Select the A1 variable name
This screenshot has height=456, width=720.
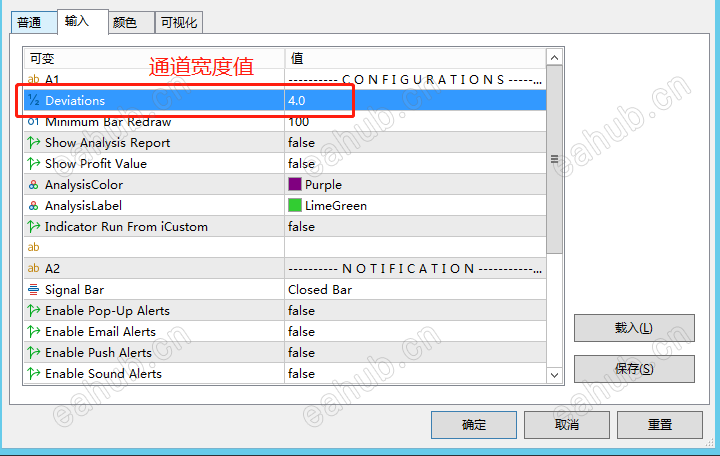tap(52, 79)
